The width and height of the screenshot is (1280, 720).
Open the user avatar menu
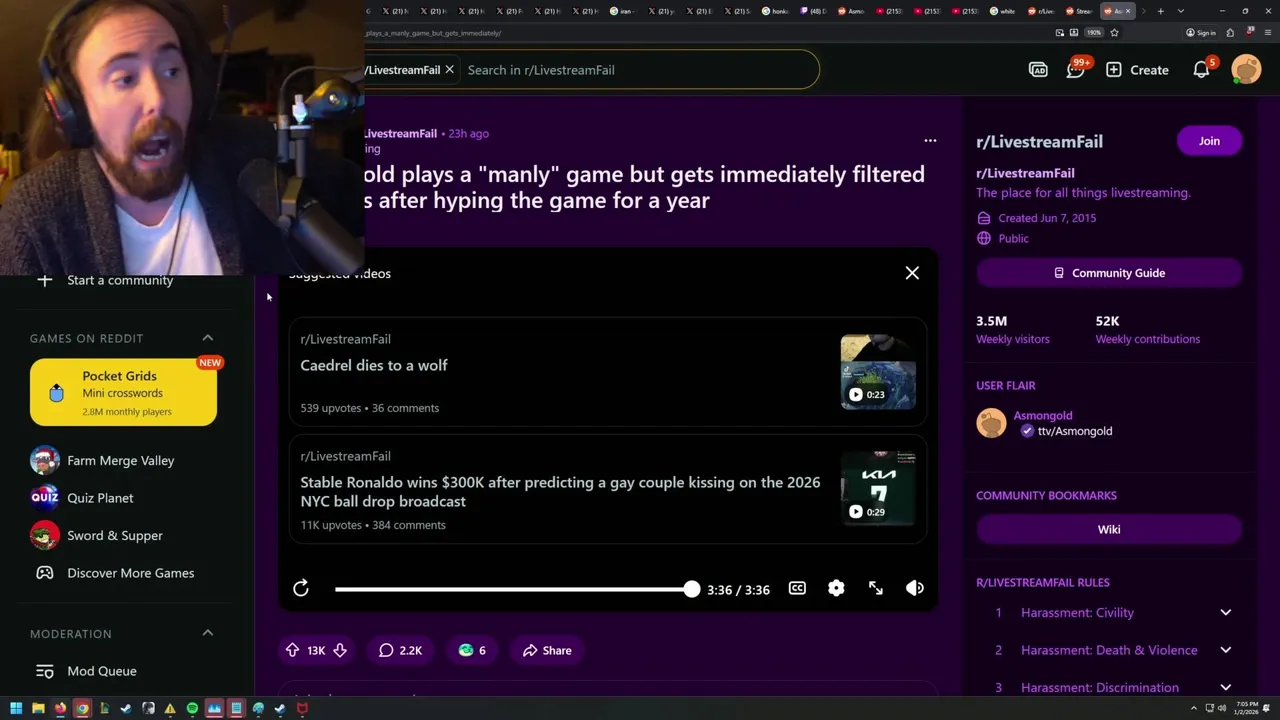tap(1246, 70)
